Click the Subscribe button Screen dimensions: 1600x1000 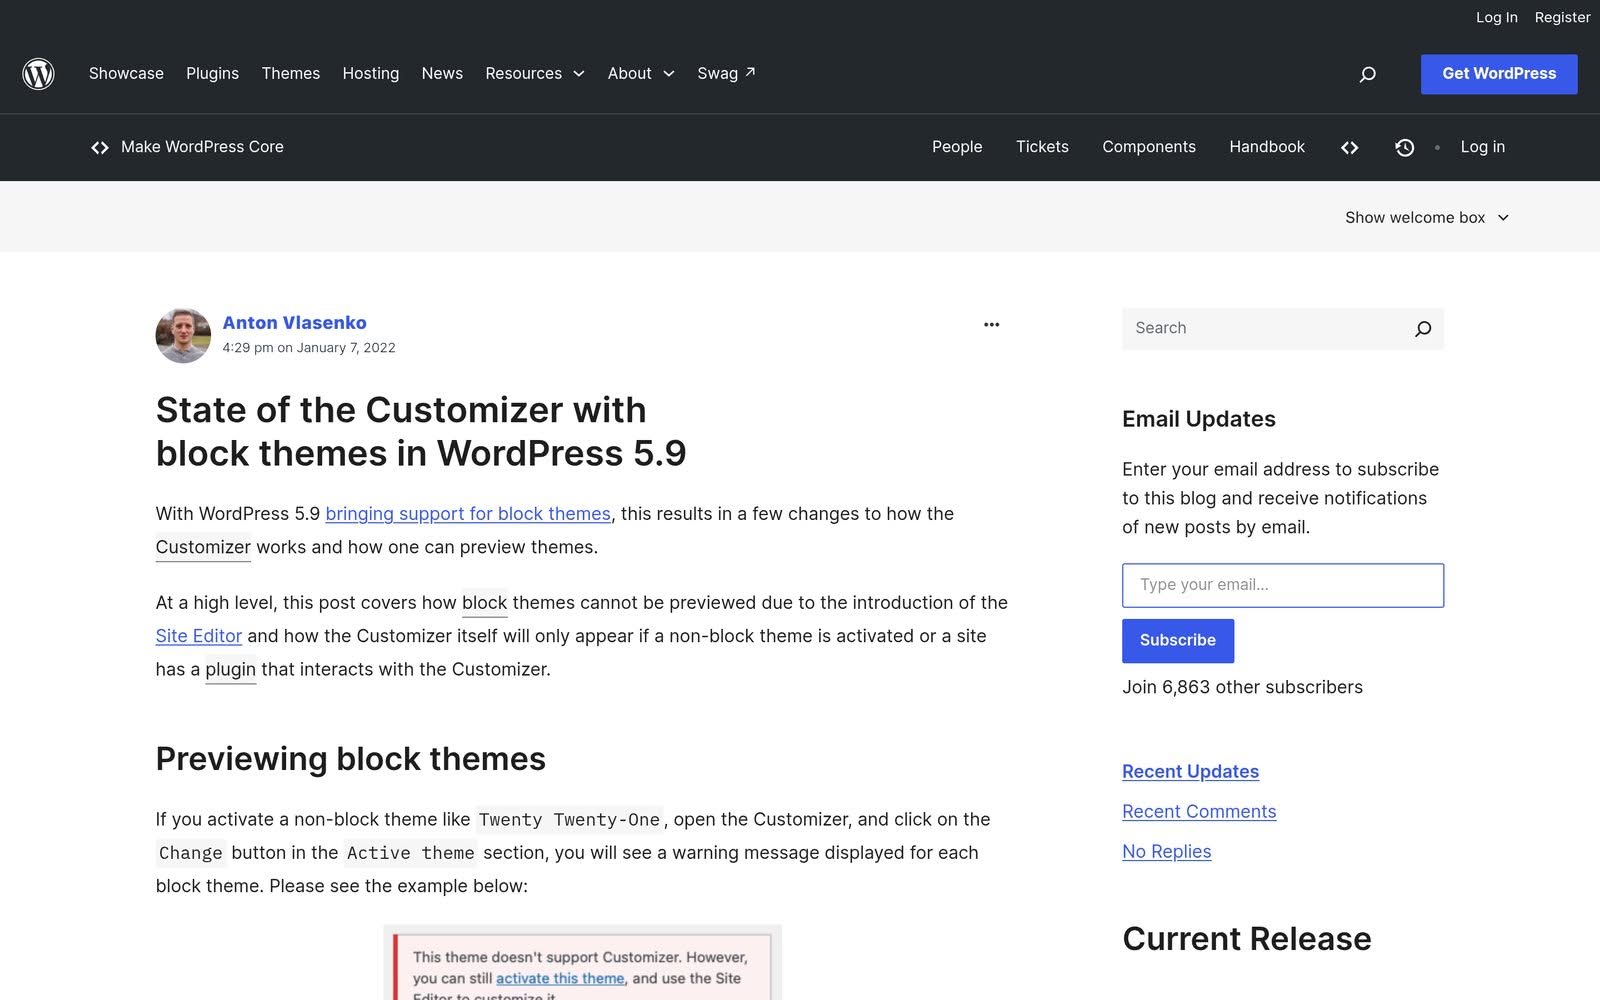point(1178,641)
